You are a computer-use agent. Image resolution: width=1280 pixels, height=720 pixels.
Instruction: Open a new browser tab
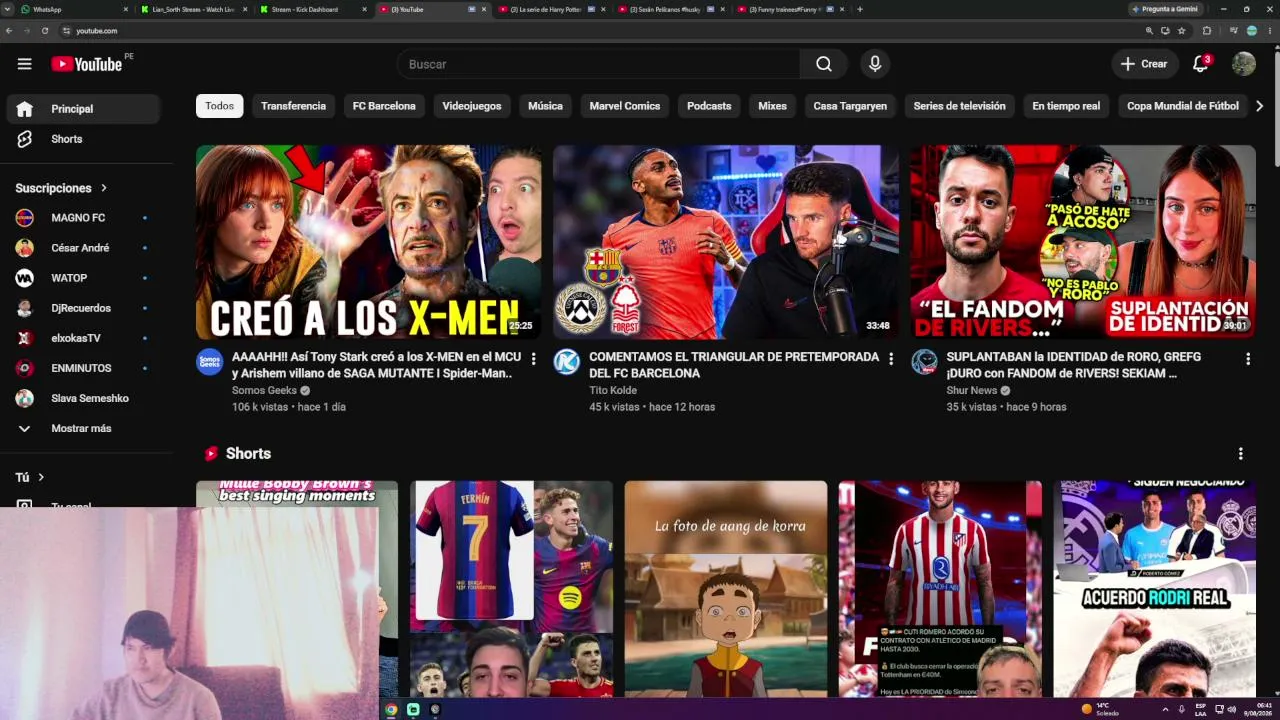(860, 9)
